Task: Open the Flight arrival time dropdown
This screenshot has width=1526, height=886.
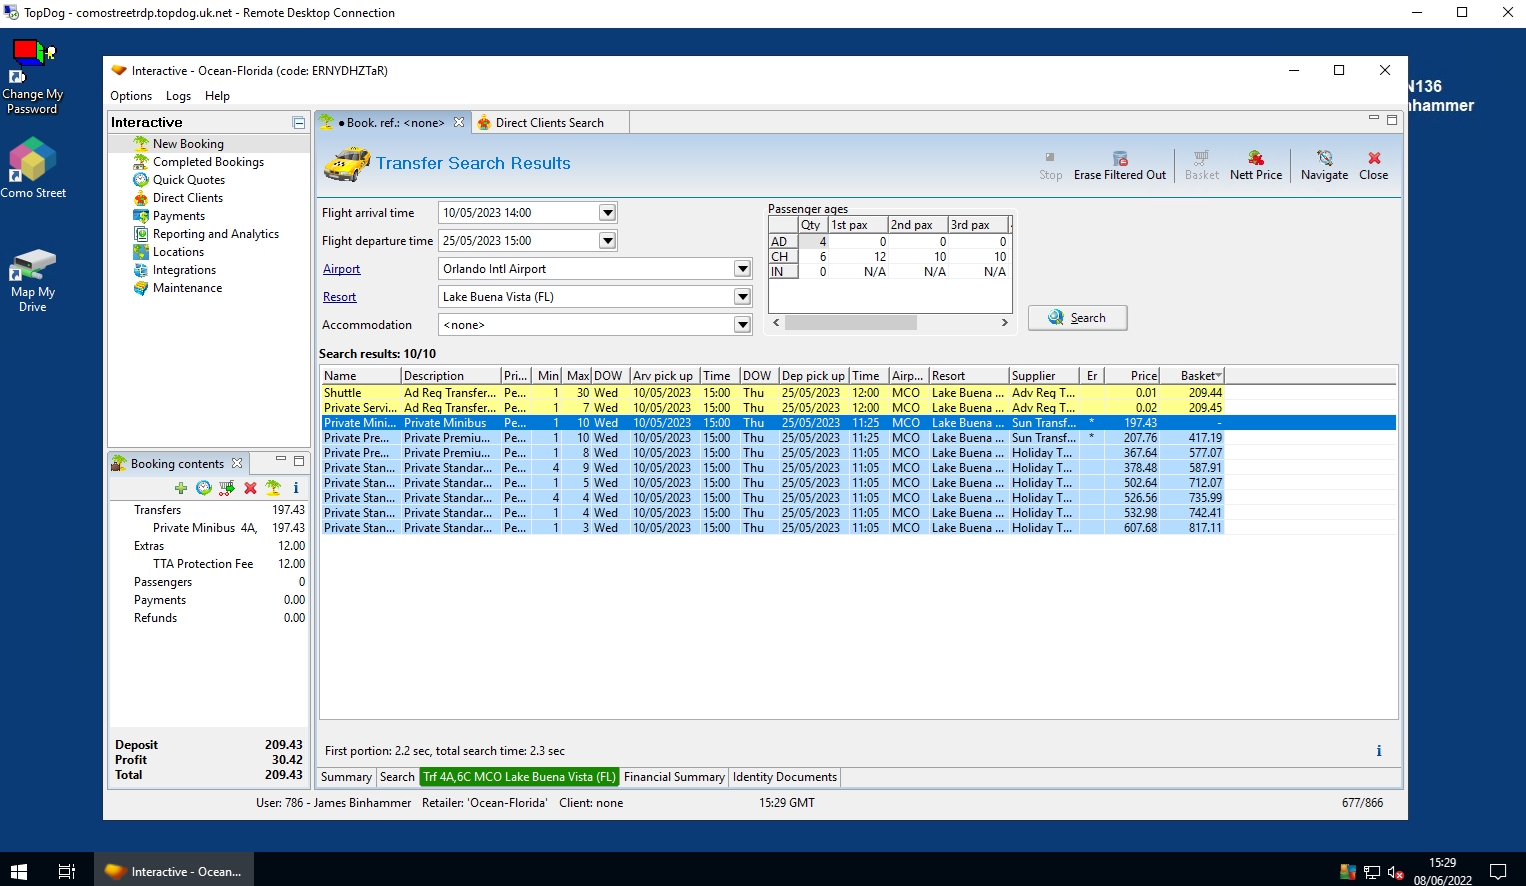Action: [x=607, y=213]
